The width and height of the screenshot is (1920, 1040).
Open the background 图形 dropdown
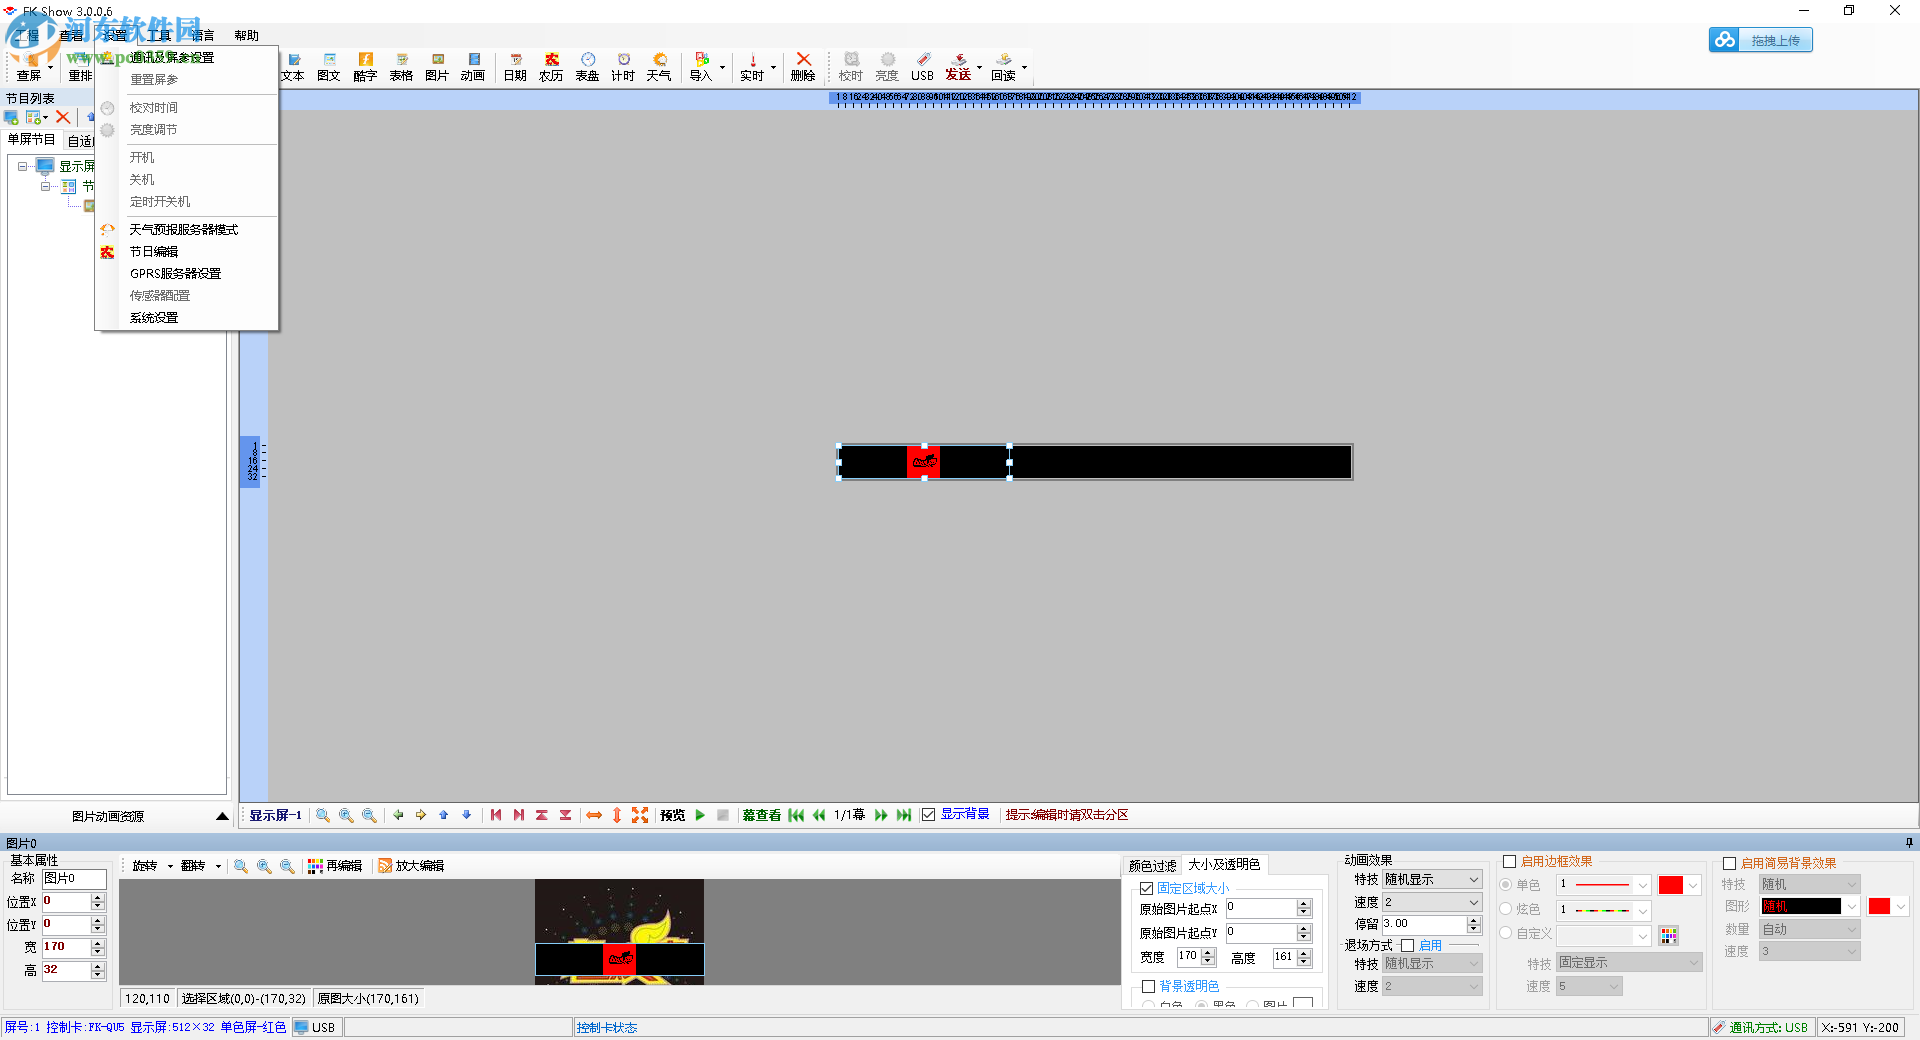[x=1810, y=906]
